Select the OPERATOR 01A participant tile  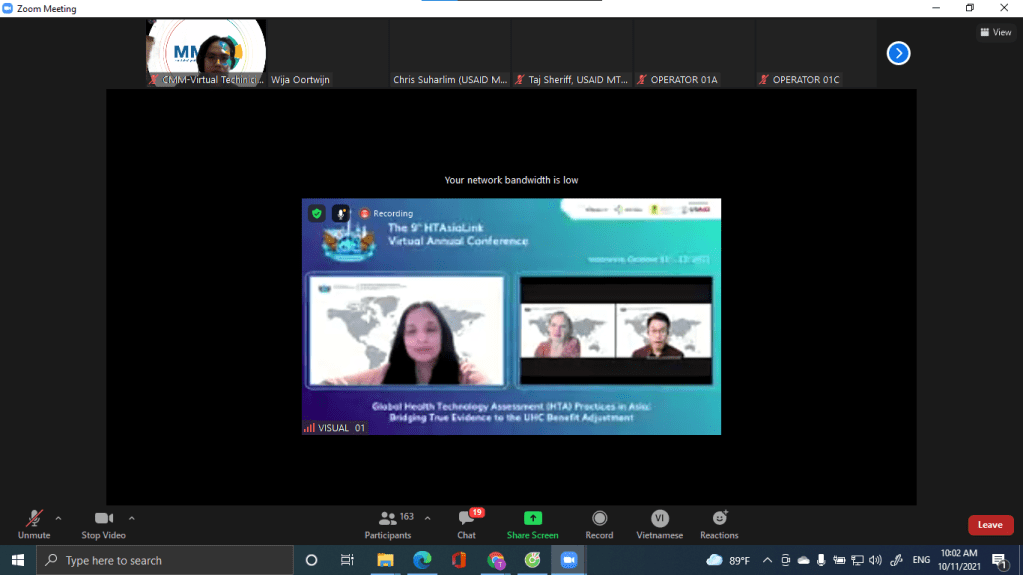[x=693, y=52]
